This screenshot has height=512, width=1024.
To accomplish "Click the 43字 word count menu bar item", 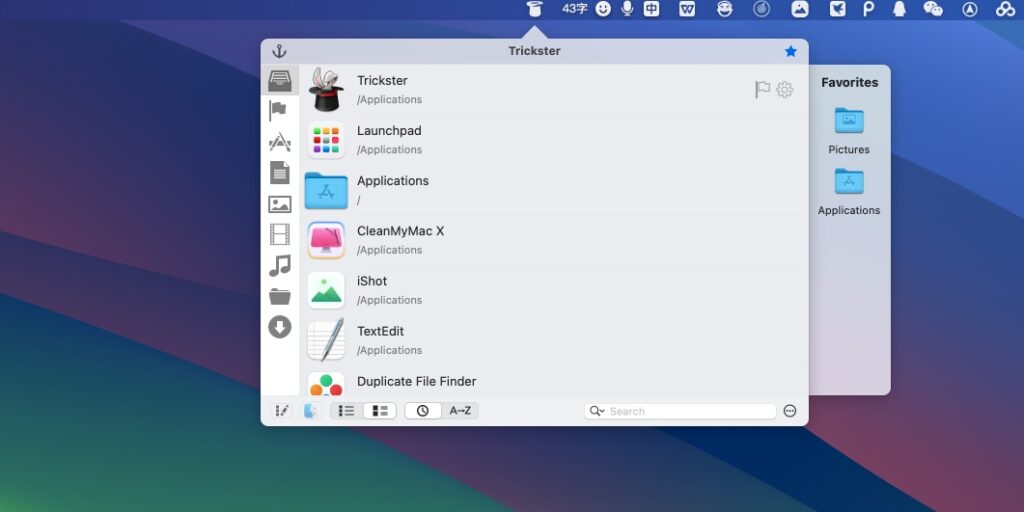I will pos(575,9).
